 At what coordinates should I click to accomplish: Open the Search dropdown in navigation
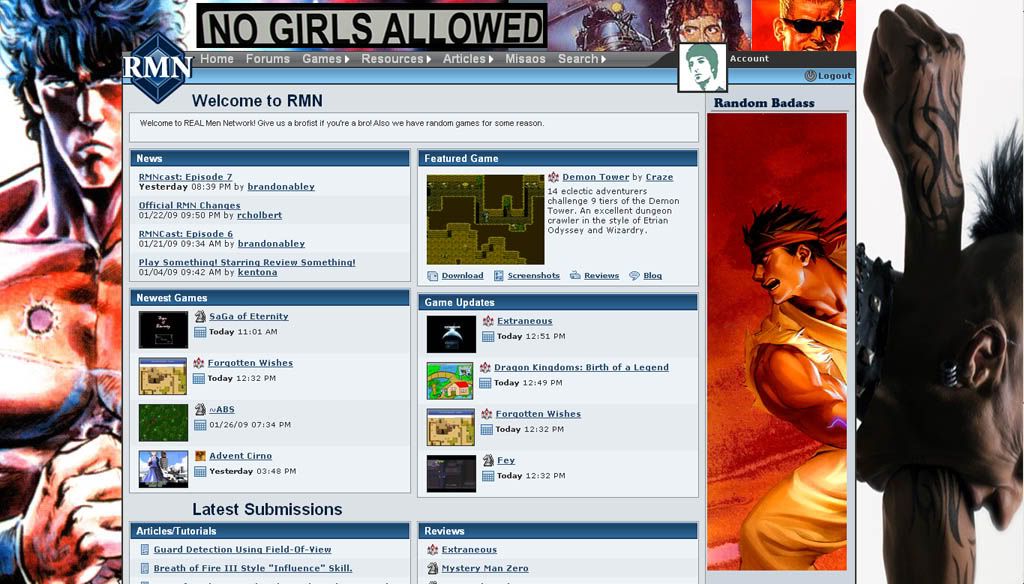(581, 59)
